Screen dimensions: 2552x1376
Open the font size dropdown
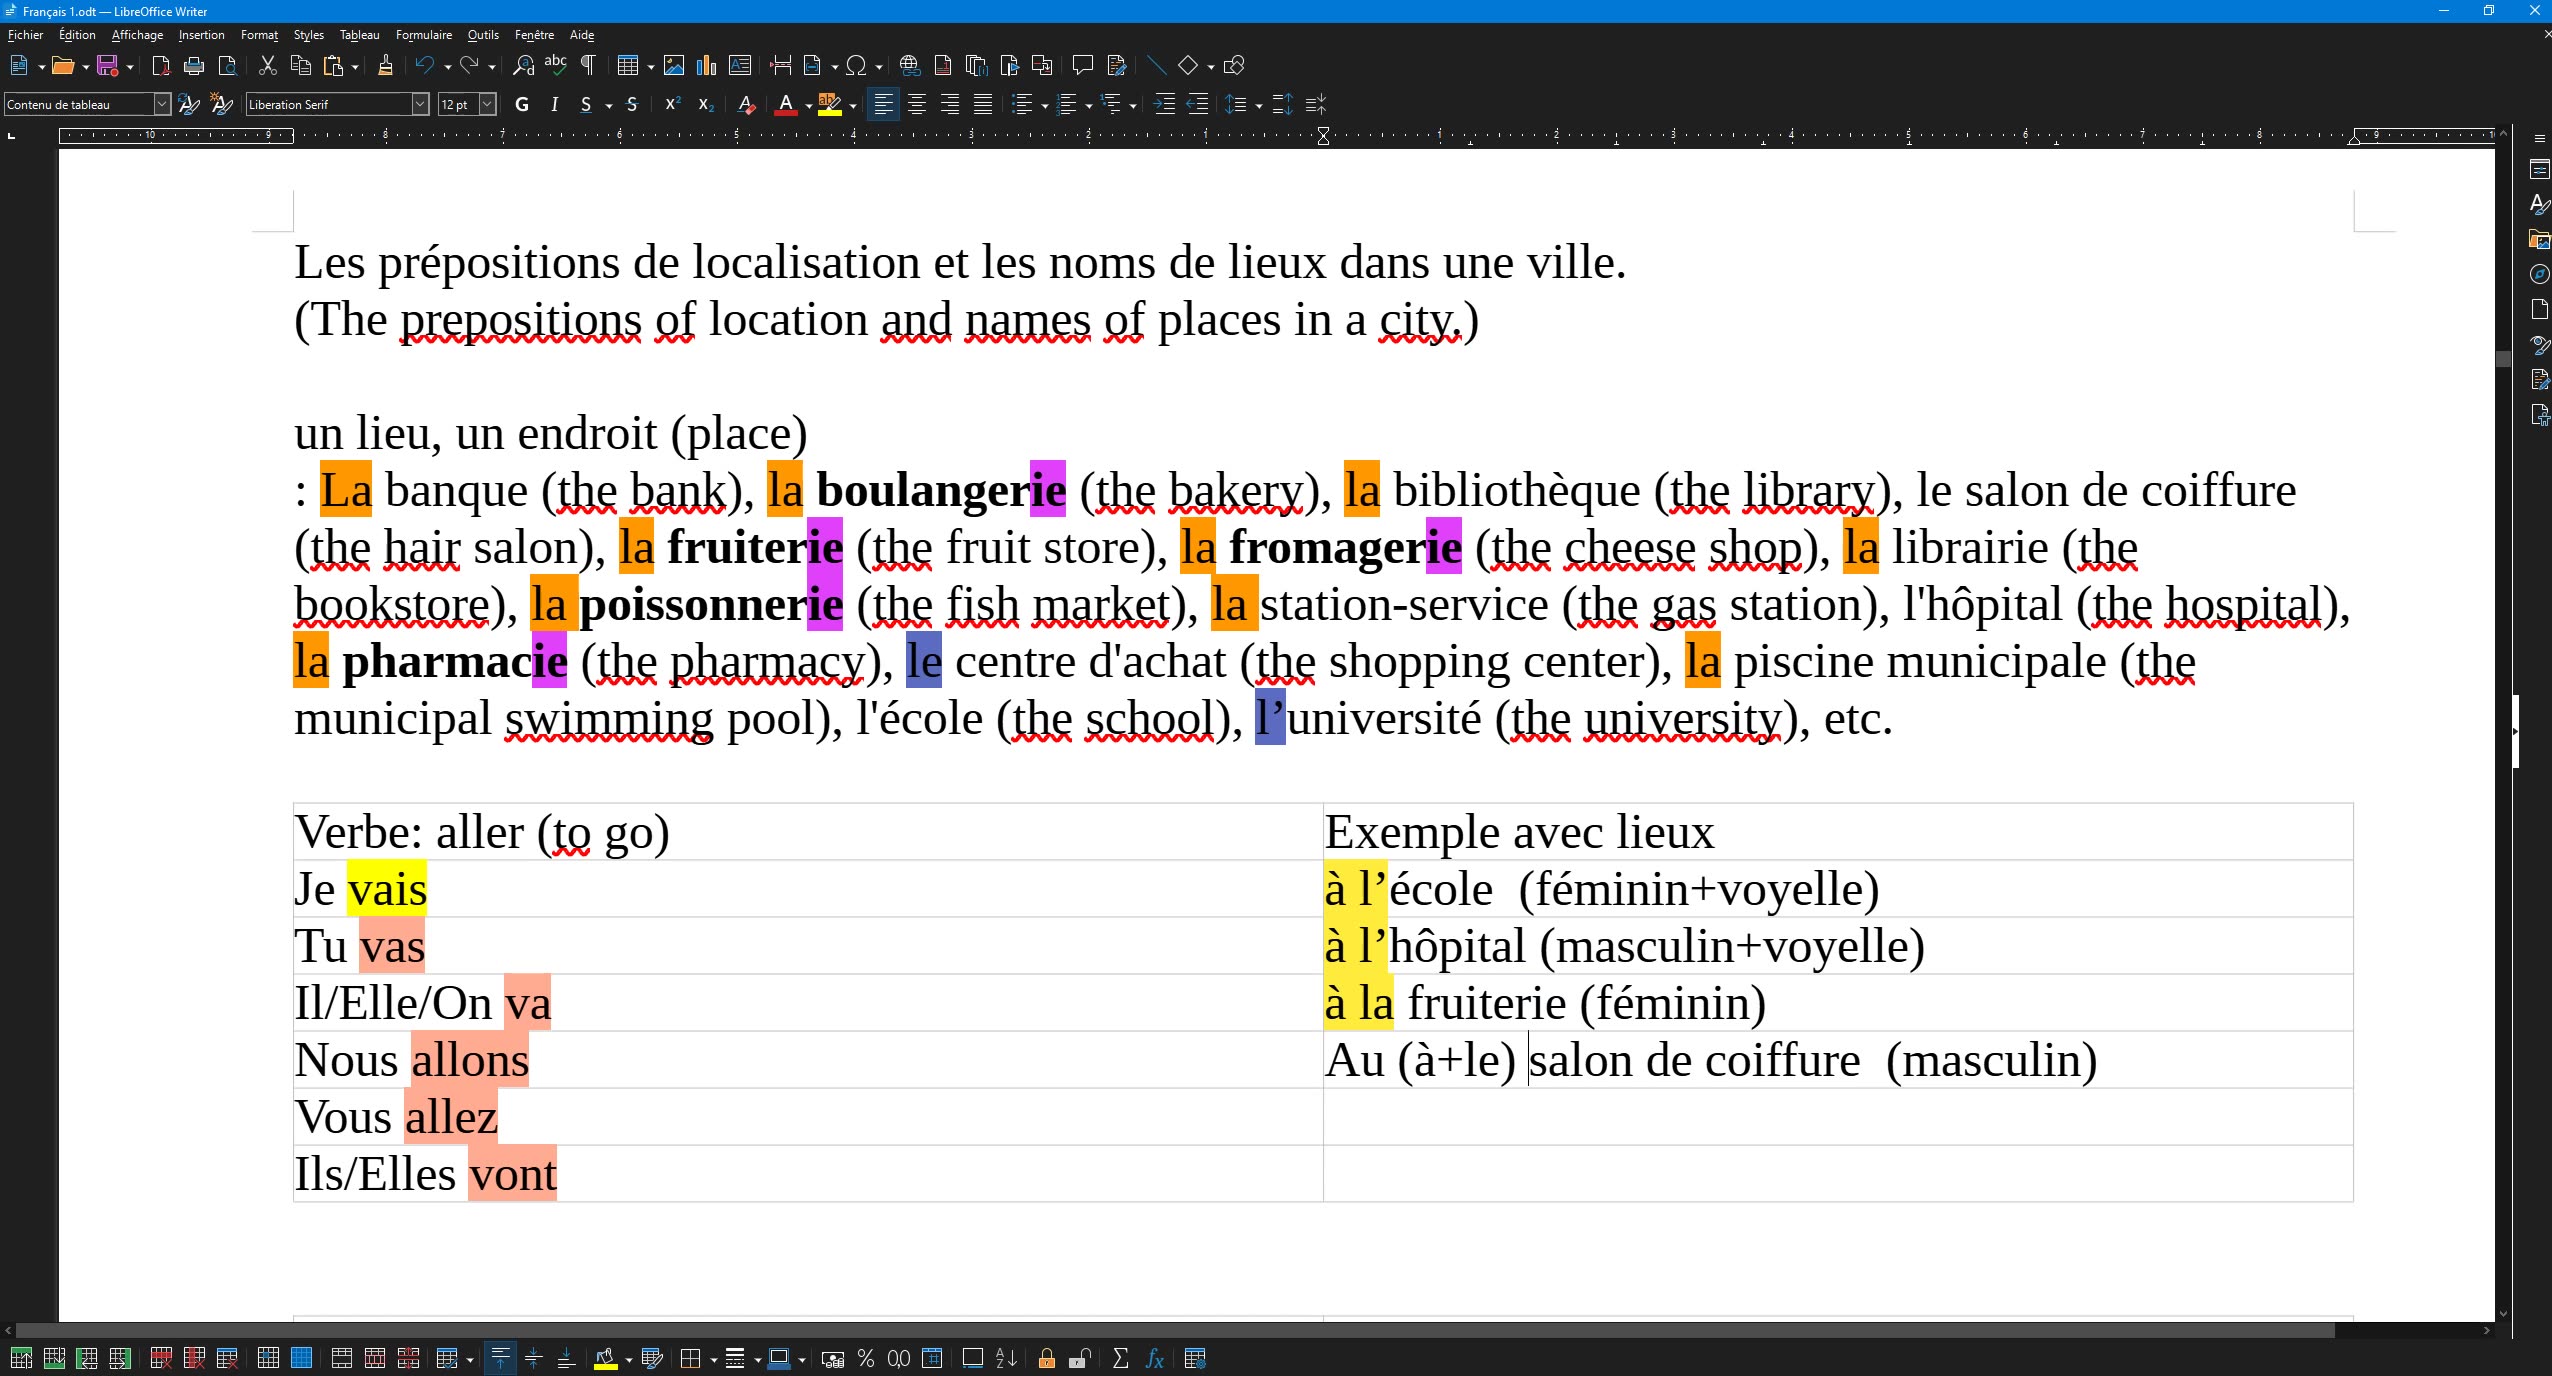click(x=487, y=104)
